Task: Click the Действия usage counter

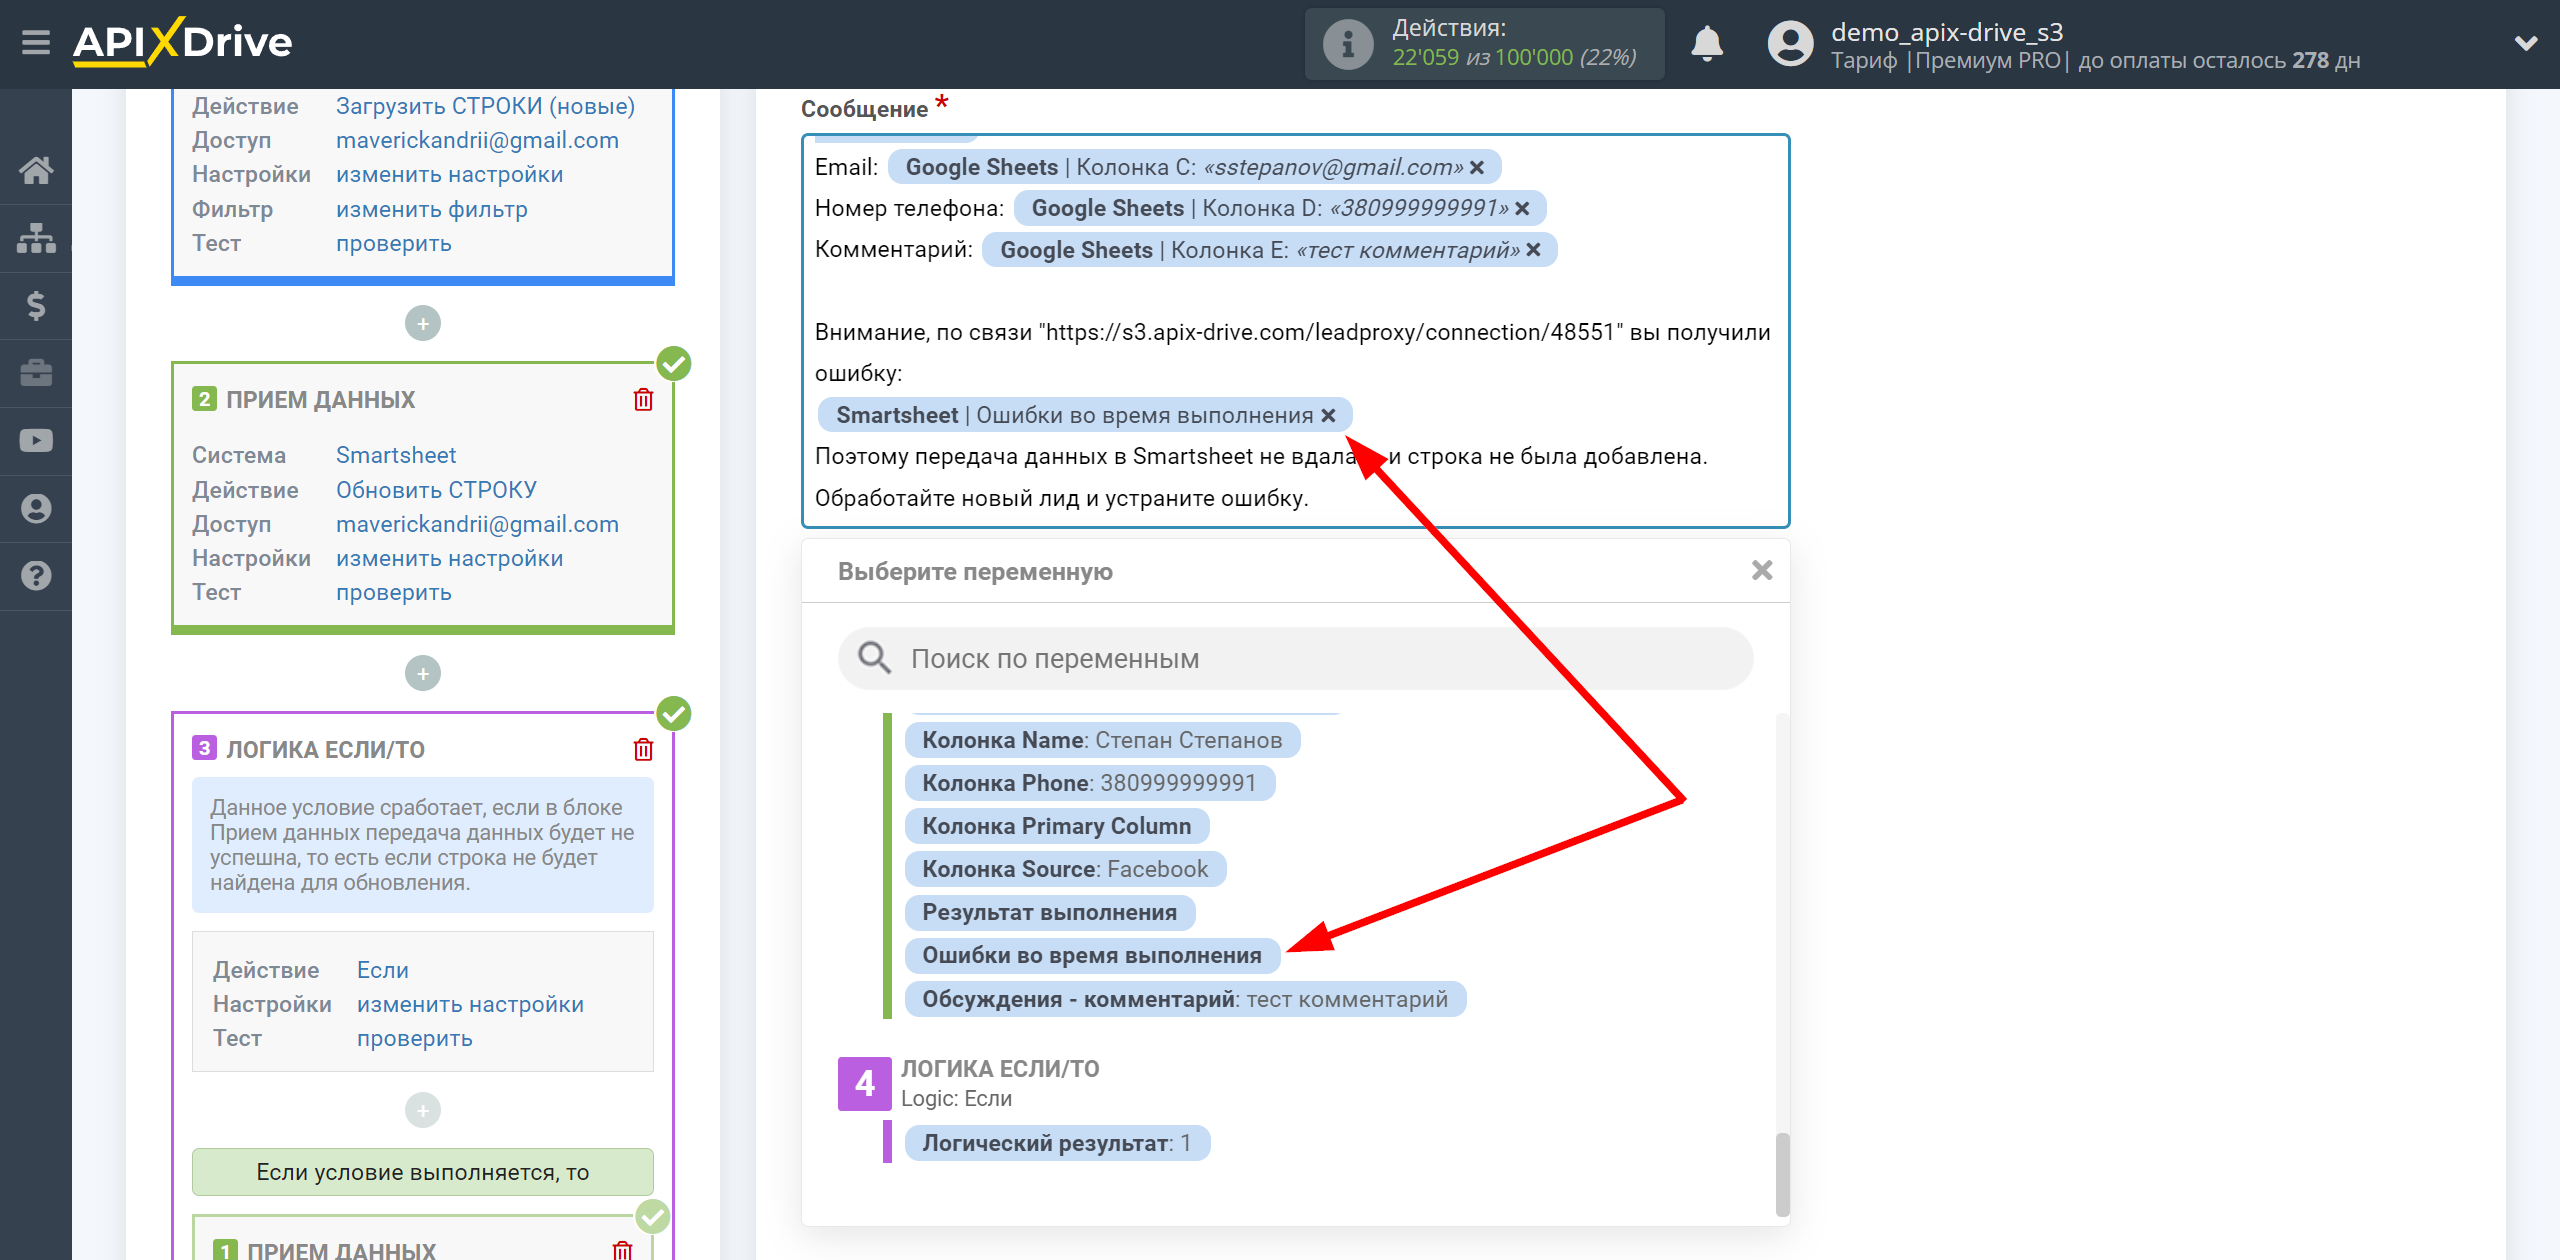Action: pyautogui.click(x=1485, y=44)
